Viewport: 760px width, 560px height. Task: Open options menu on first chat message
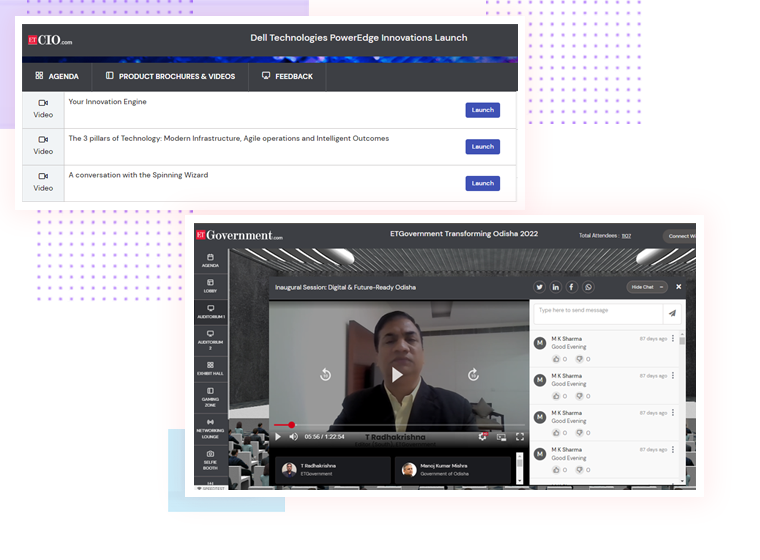click(673, 340)
